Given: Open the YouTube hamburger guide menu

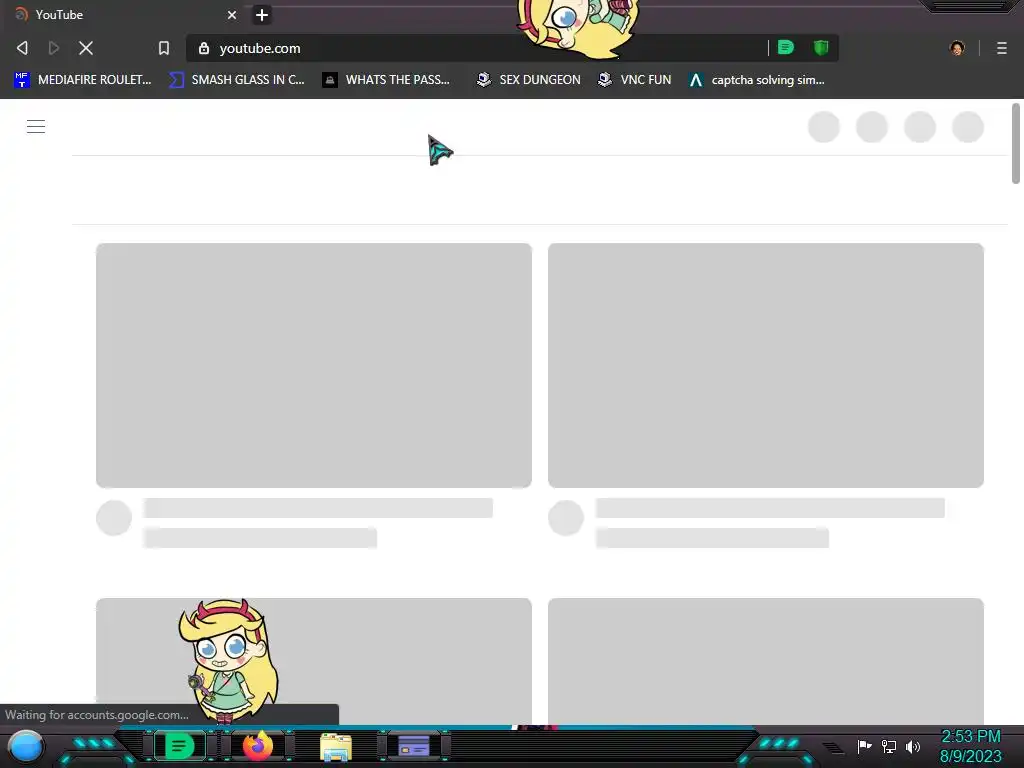Looking at the screenshot, I should click(x=36, y=127).
